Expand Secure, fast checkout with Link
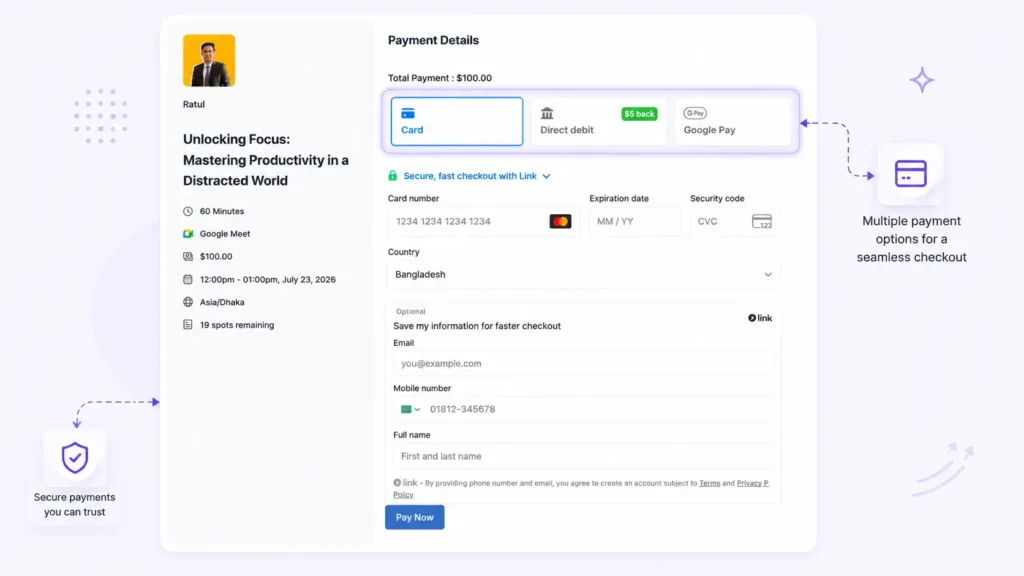This screenshot has height=576, width=1024. pos(477,176)
